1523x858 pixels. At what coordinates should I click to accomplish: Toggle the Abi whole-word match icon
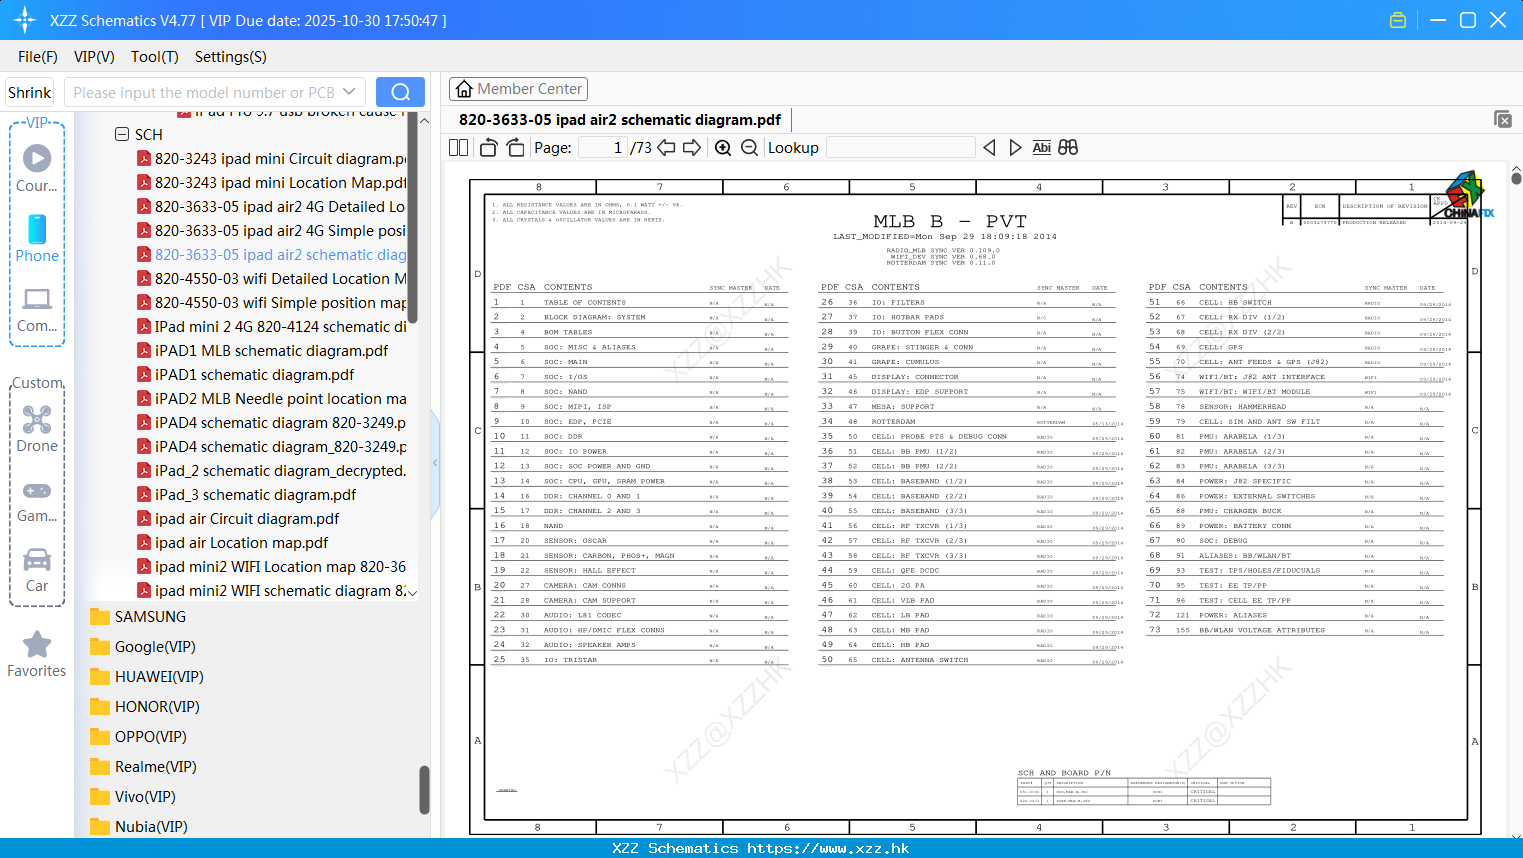click(x=1042, y=148)
